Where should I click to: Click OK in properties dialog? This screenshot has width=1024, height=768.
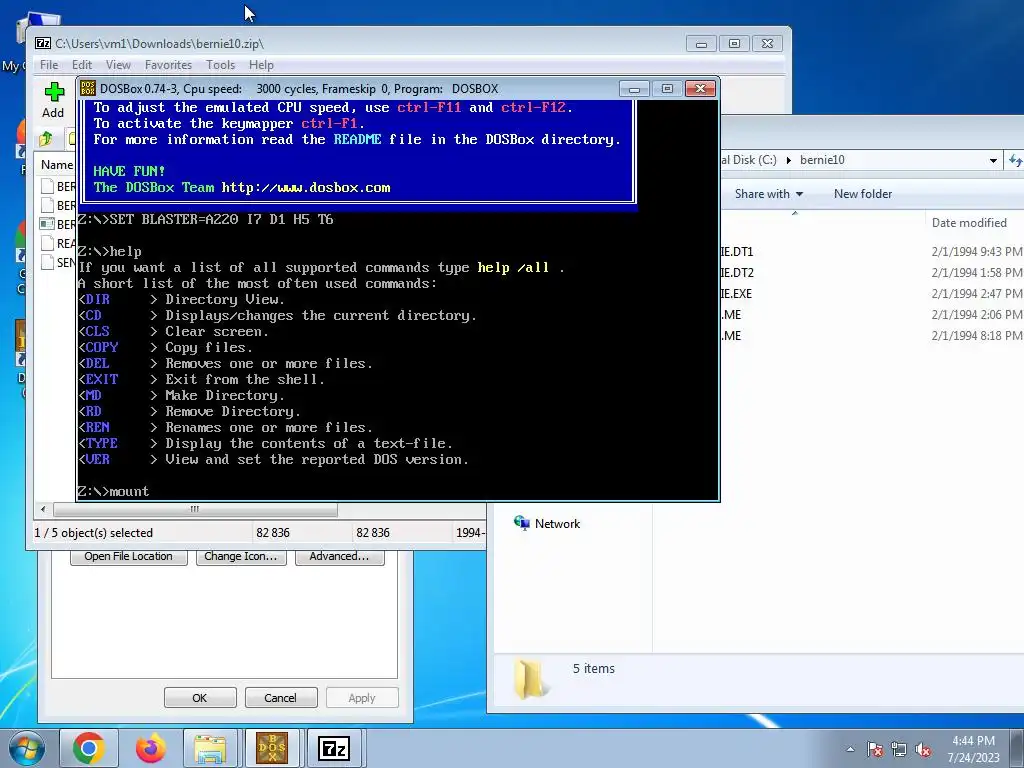[x=200, y=697]
